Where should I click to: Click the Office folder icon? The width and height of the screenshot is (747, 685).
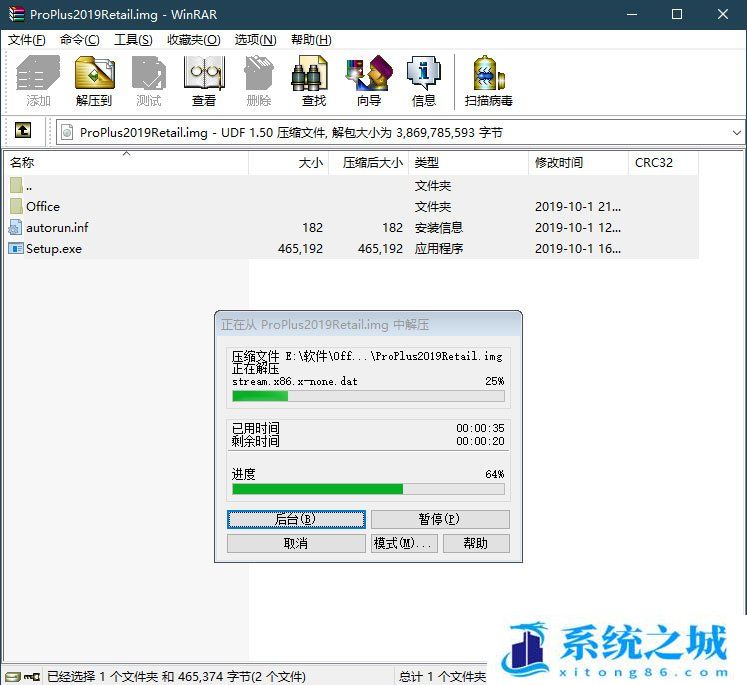[x=16, y=206]
